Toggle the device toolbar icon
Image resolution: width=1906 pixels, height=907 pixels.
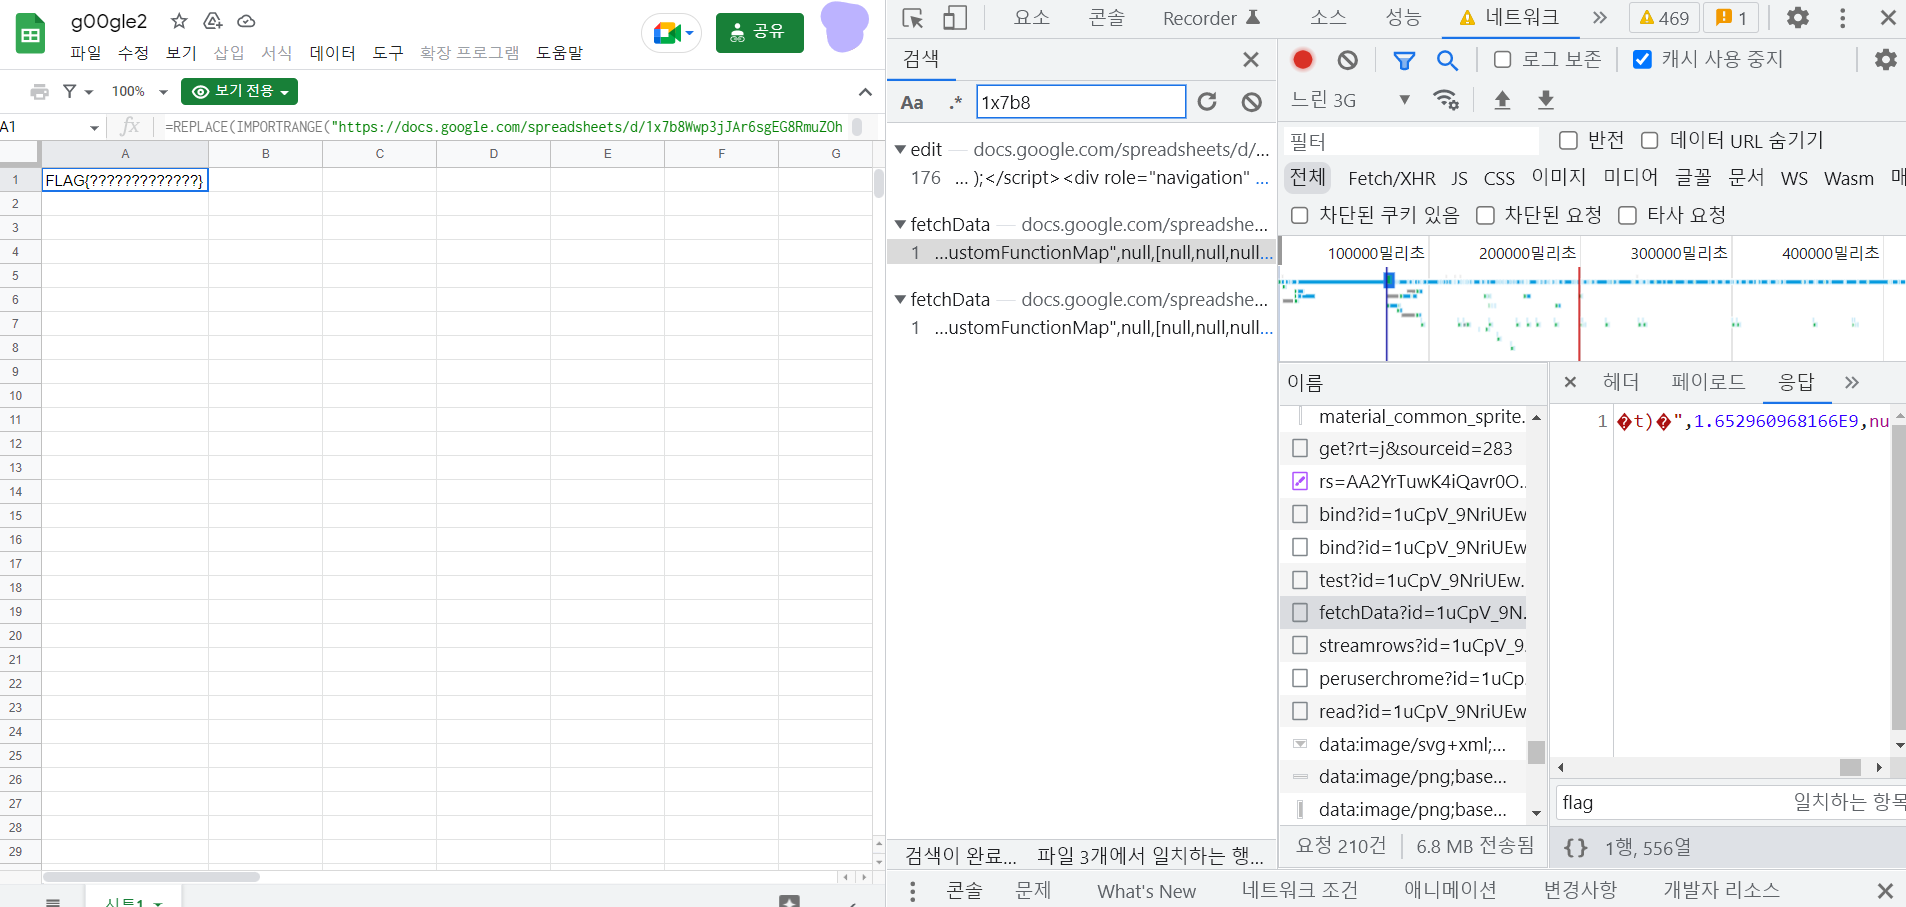(955, 18)
